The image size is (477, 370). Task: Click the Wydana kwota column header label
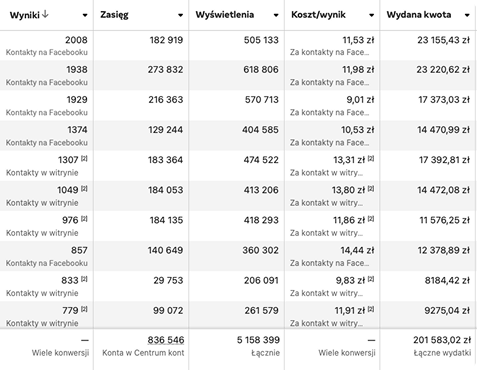419,15
